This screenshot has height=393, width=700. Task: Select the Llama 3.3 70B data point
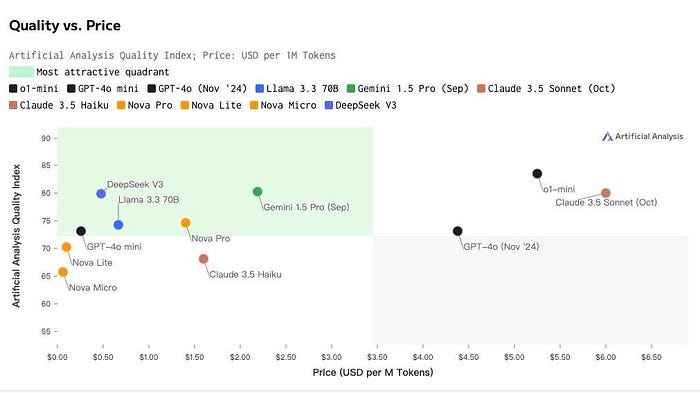(118, 225)
